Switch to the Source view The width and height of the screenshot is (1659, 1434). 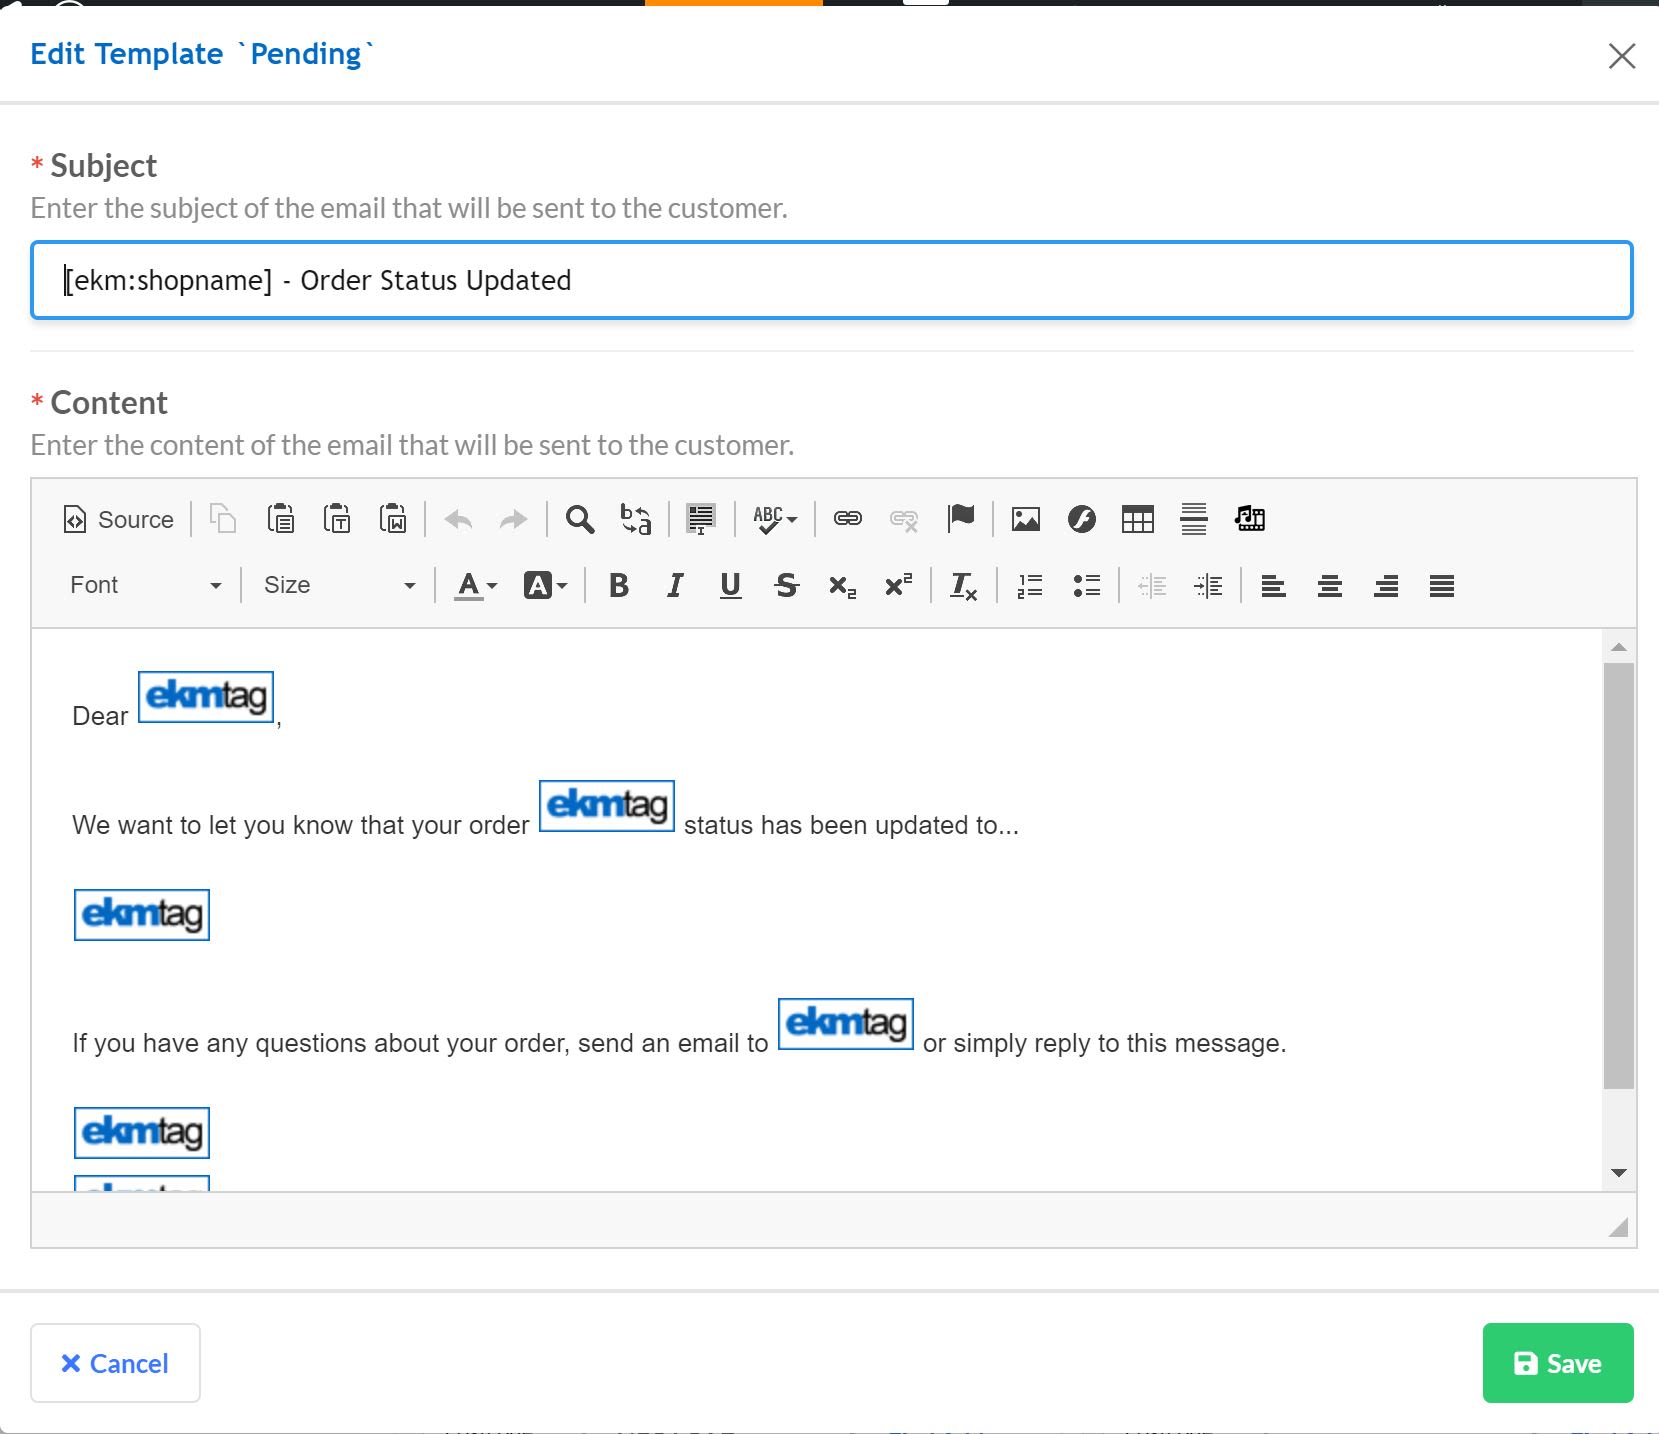[x=116, y=519]
